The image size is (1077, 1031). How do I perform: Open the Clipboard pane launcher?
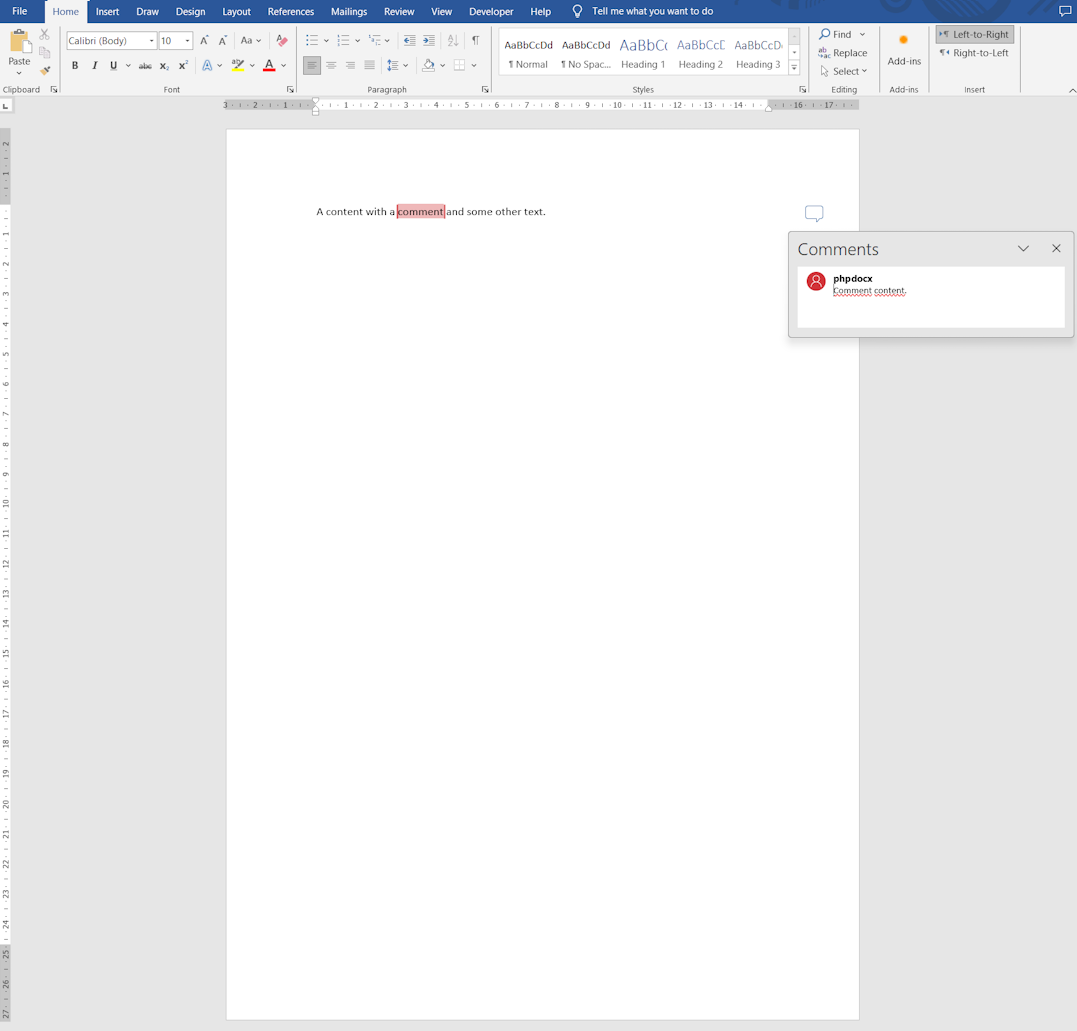click(x=54, y=89)
